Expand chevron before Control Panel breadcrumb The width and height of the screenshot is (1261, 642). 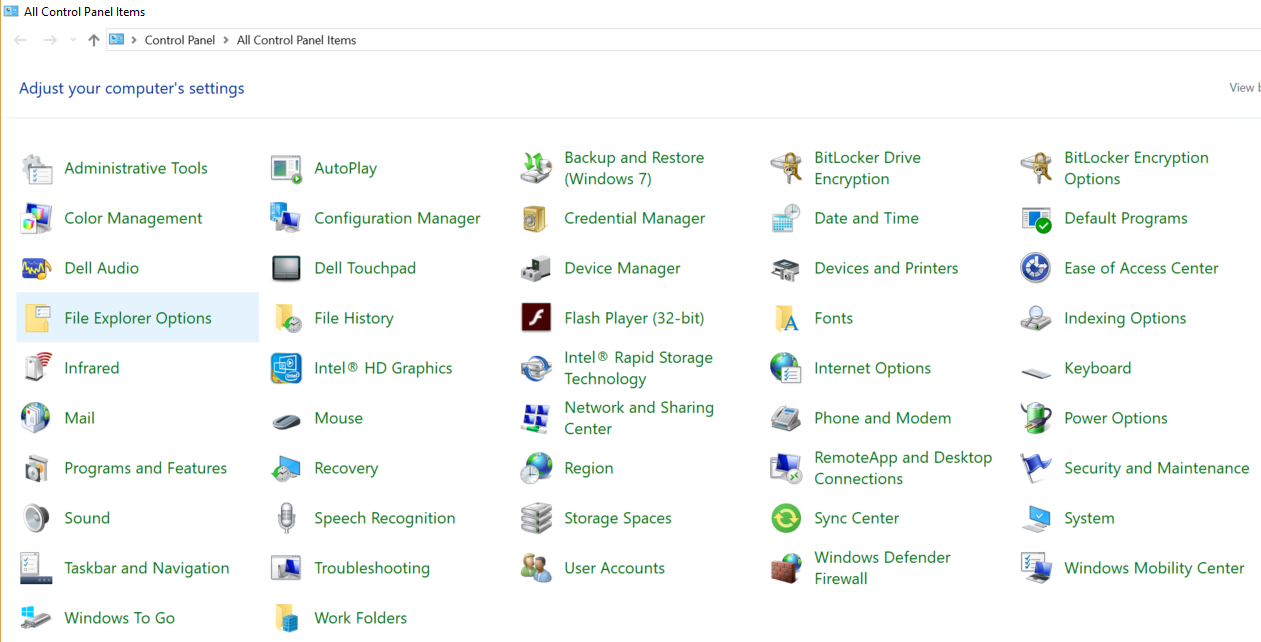[134, 40]
